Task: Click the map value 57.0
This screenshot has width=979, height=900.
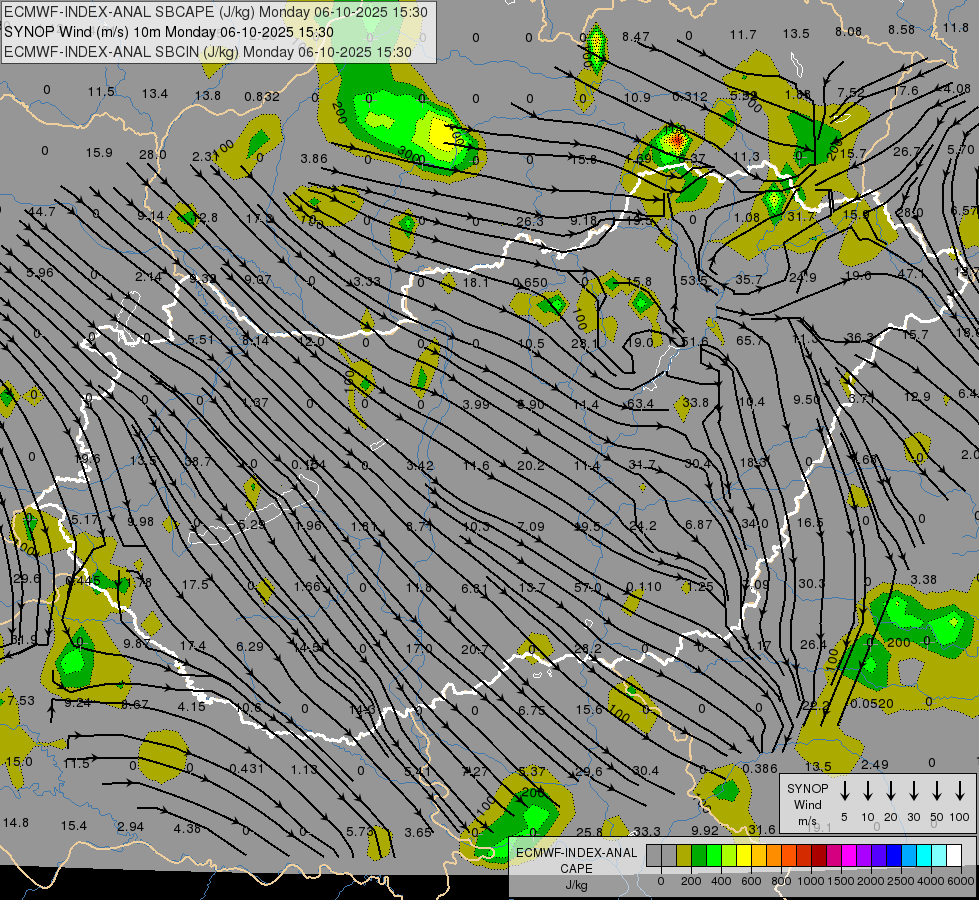Action: pyautogui.click(x=588, y=588)
